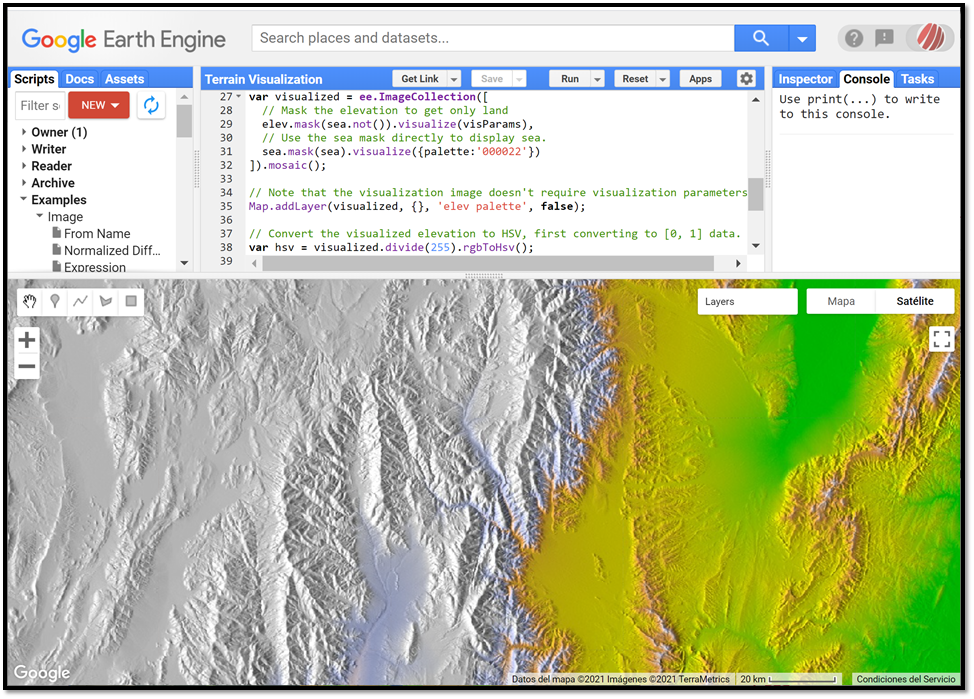Screen dimensions: 974x699
Task: Zoom in on the map
Action: (x=27, y=340)
